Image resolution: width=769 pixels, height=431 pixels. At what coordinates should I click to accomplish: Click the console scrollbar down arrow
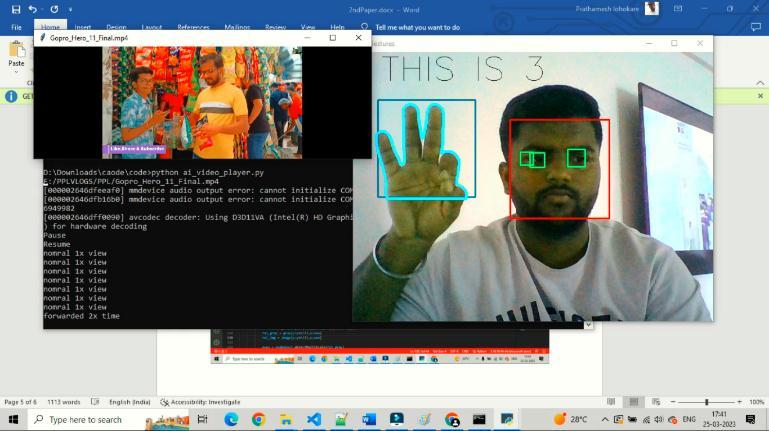point(588,325)
